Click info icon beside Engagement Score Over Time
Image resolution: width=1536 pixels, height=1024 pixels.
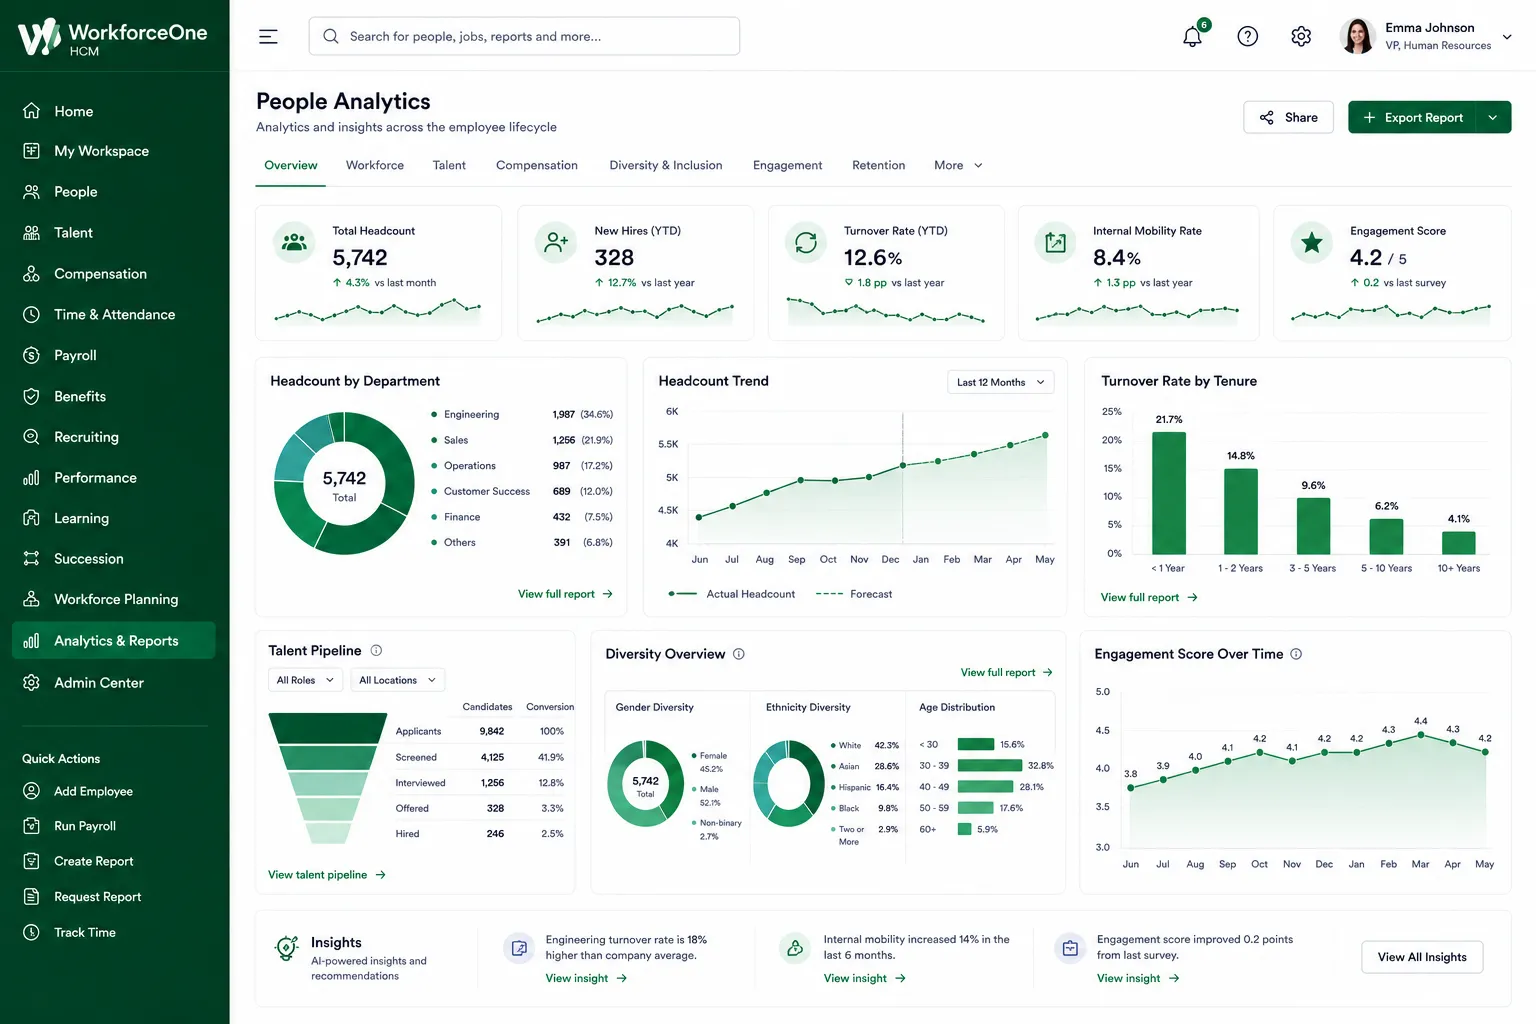tap(1296, 654)
